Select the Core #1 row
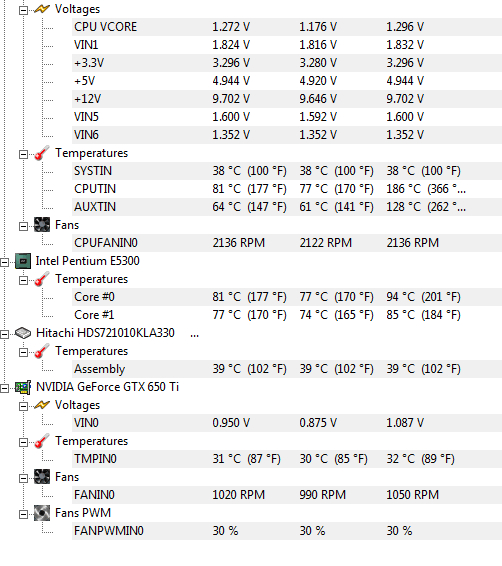This screenshot has width=502, height=566. click(287, 315)
